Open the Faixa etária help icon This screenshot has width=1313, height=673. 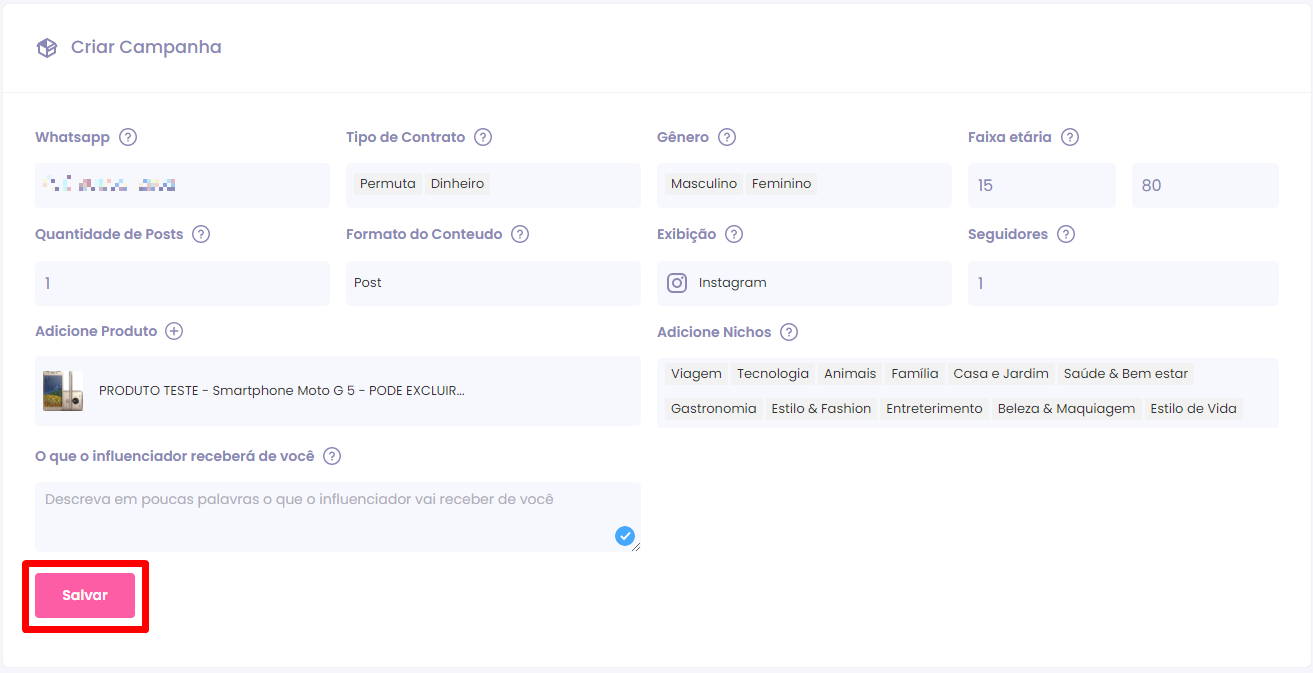click(x=1070, y=137)
